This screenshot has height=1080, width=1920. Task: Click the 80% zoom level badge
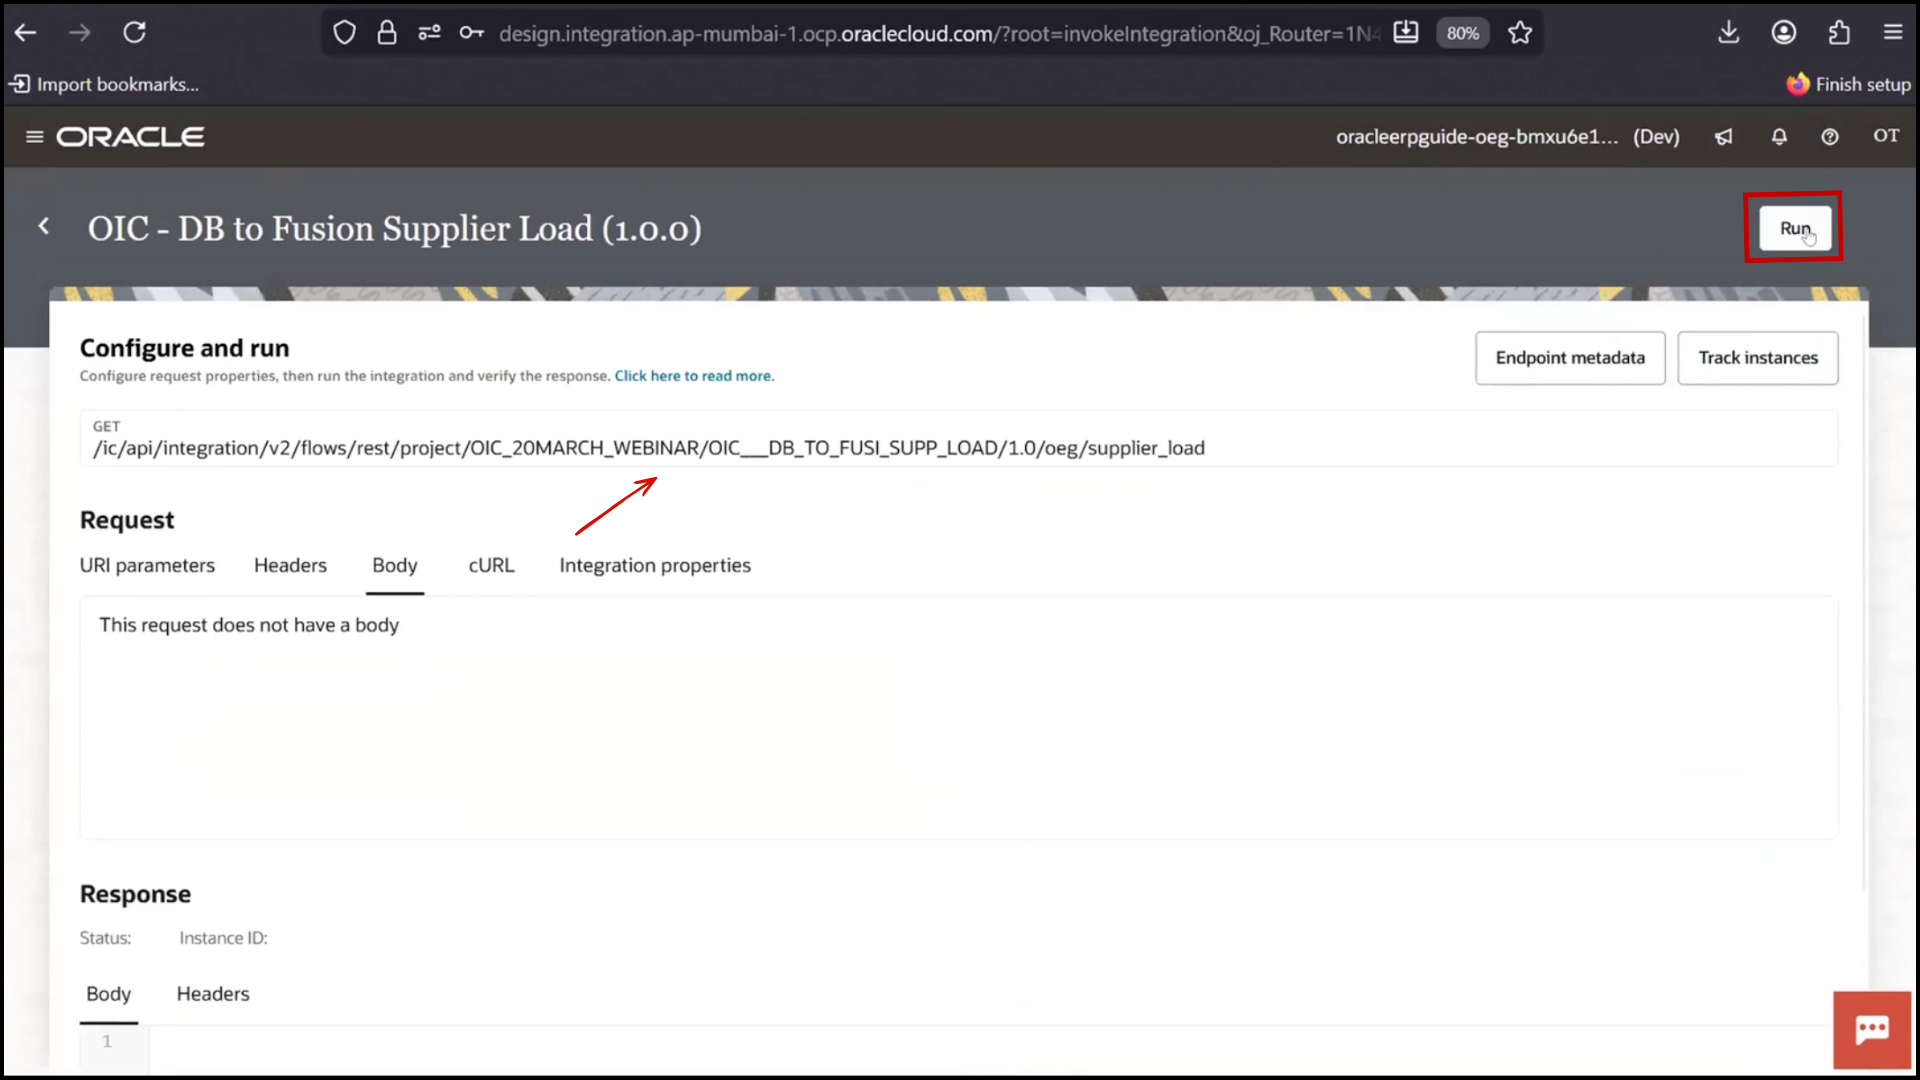pyautogui.click(x=1462, y=33)
